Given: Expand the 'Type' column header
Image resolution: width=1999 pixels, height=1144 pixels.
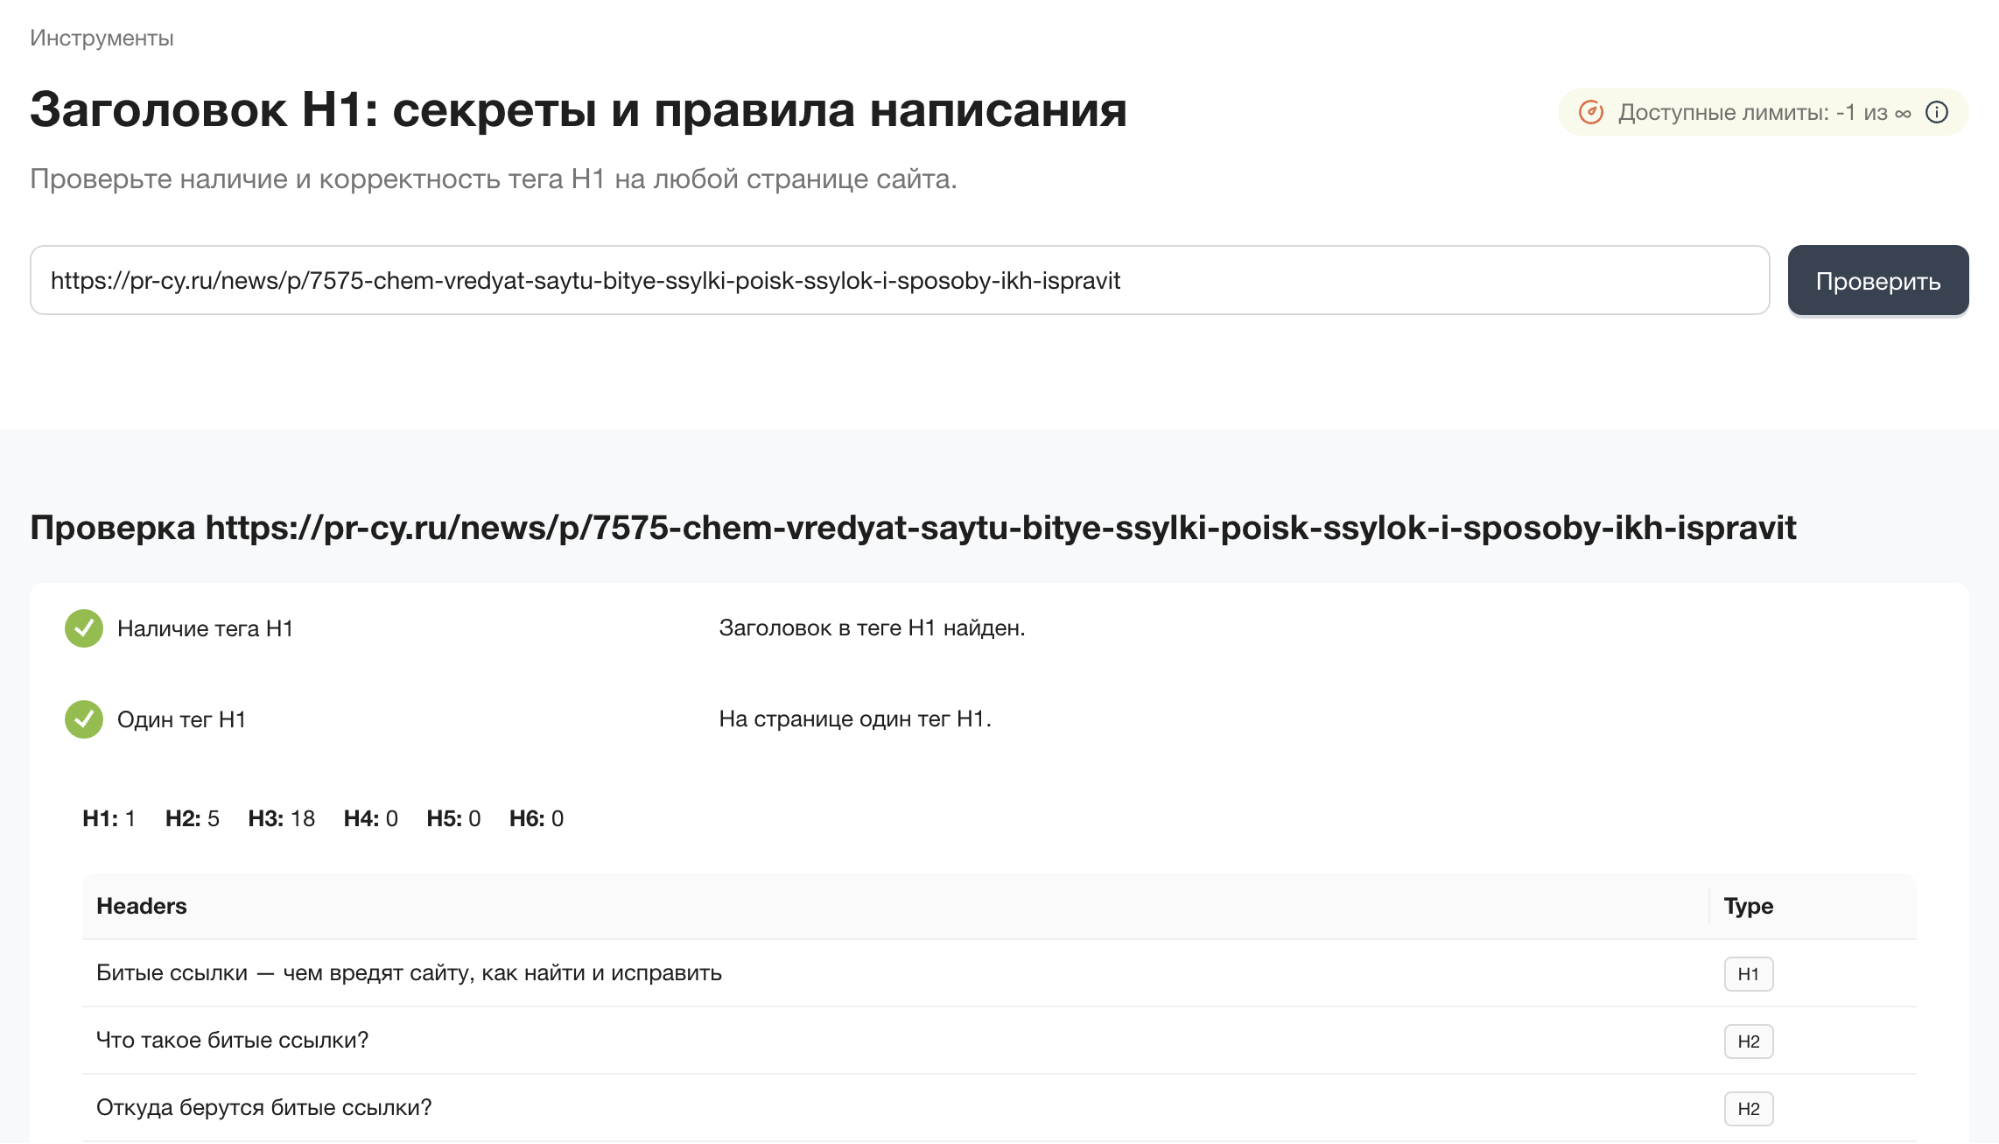Looking at the screenshot, I should [x=1747, y=906].
